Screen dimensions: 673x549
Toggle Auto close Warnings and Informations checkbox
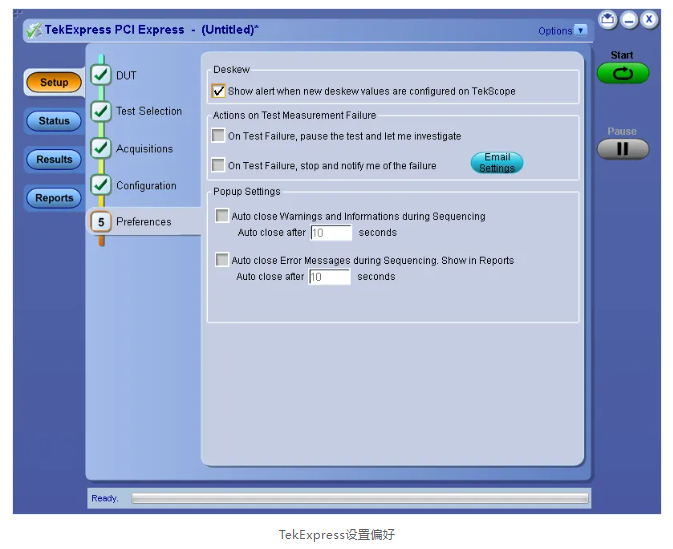tap(222, 216)
